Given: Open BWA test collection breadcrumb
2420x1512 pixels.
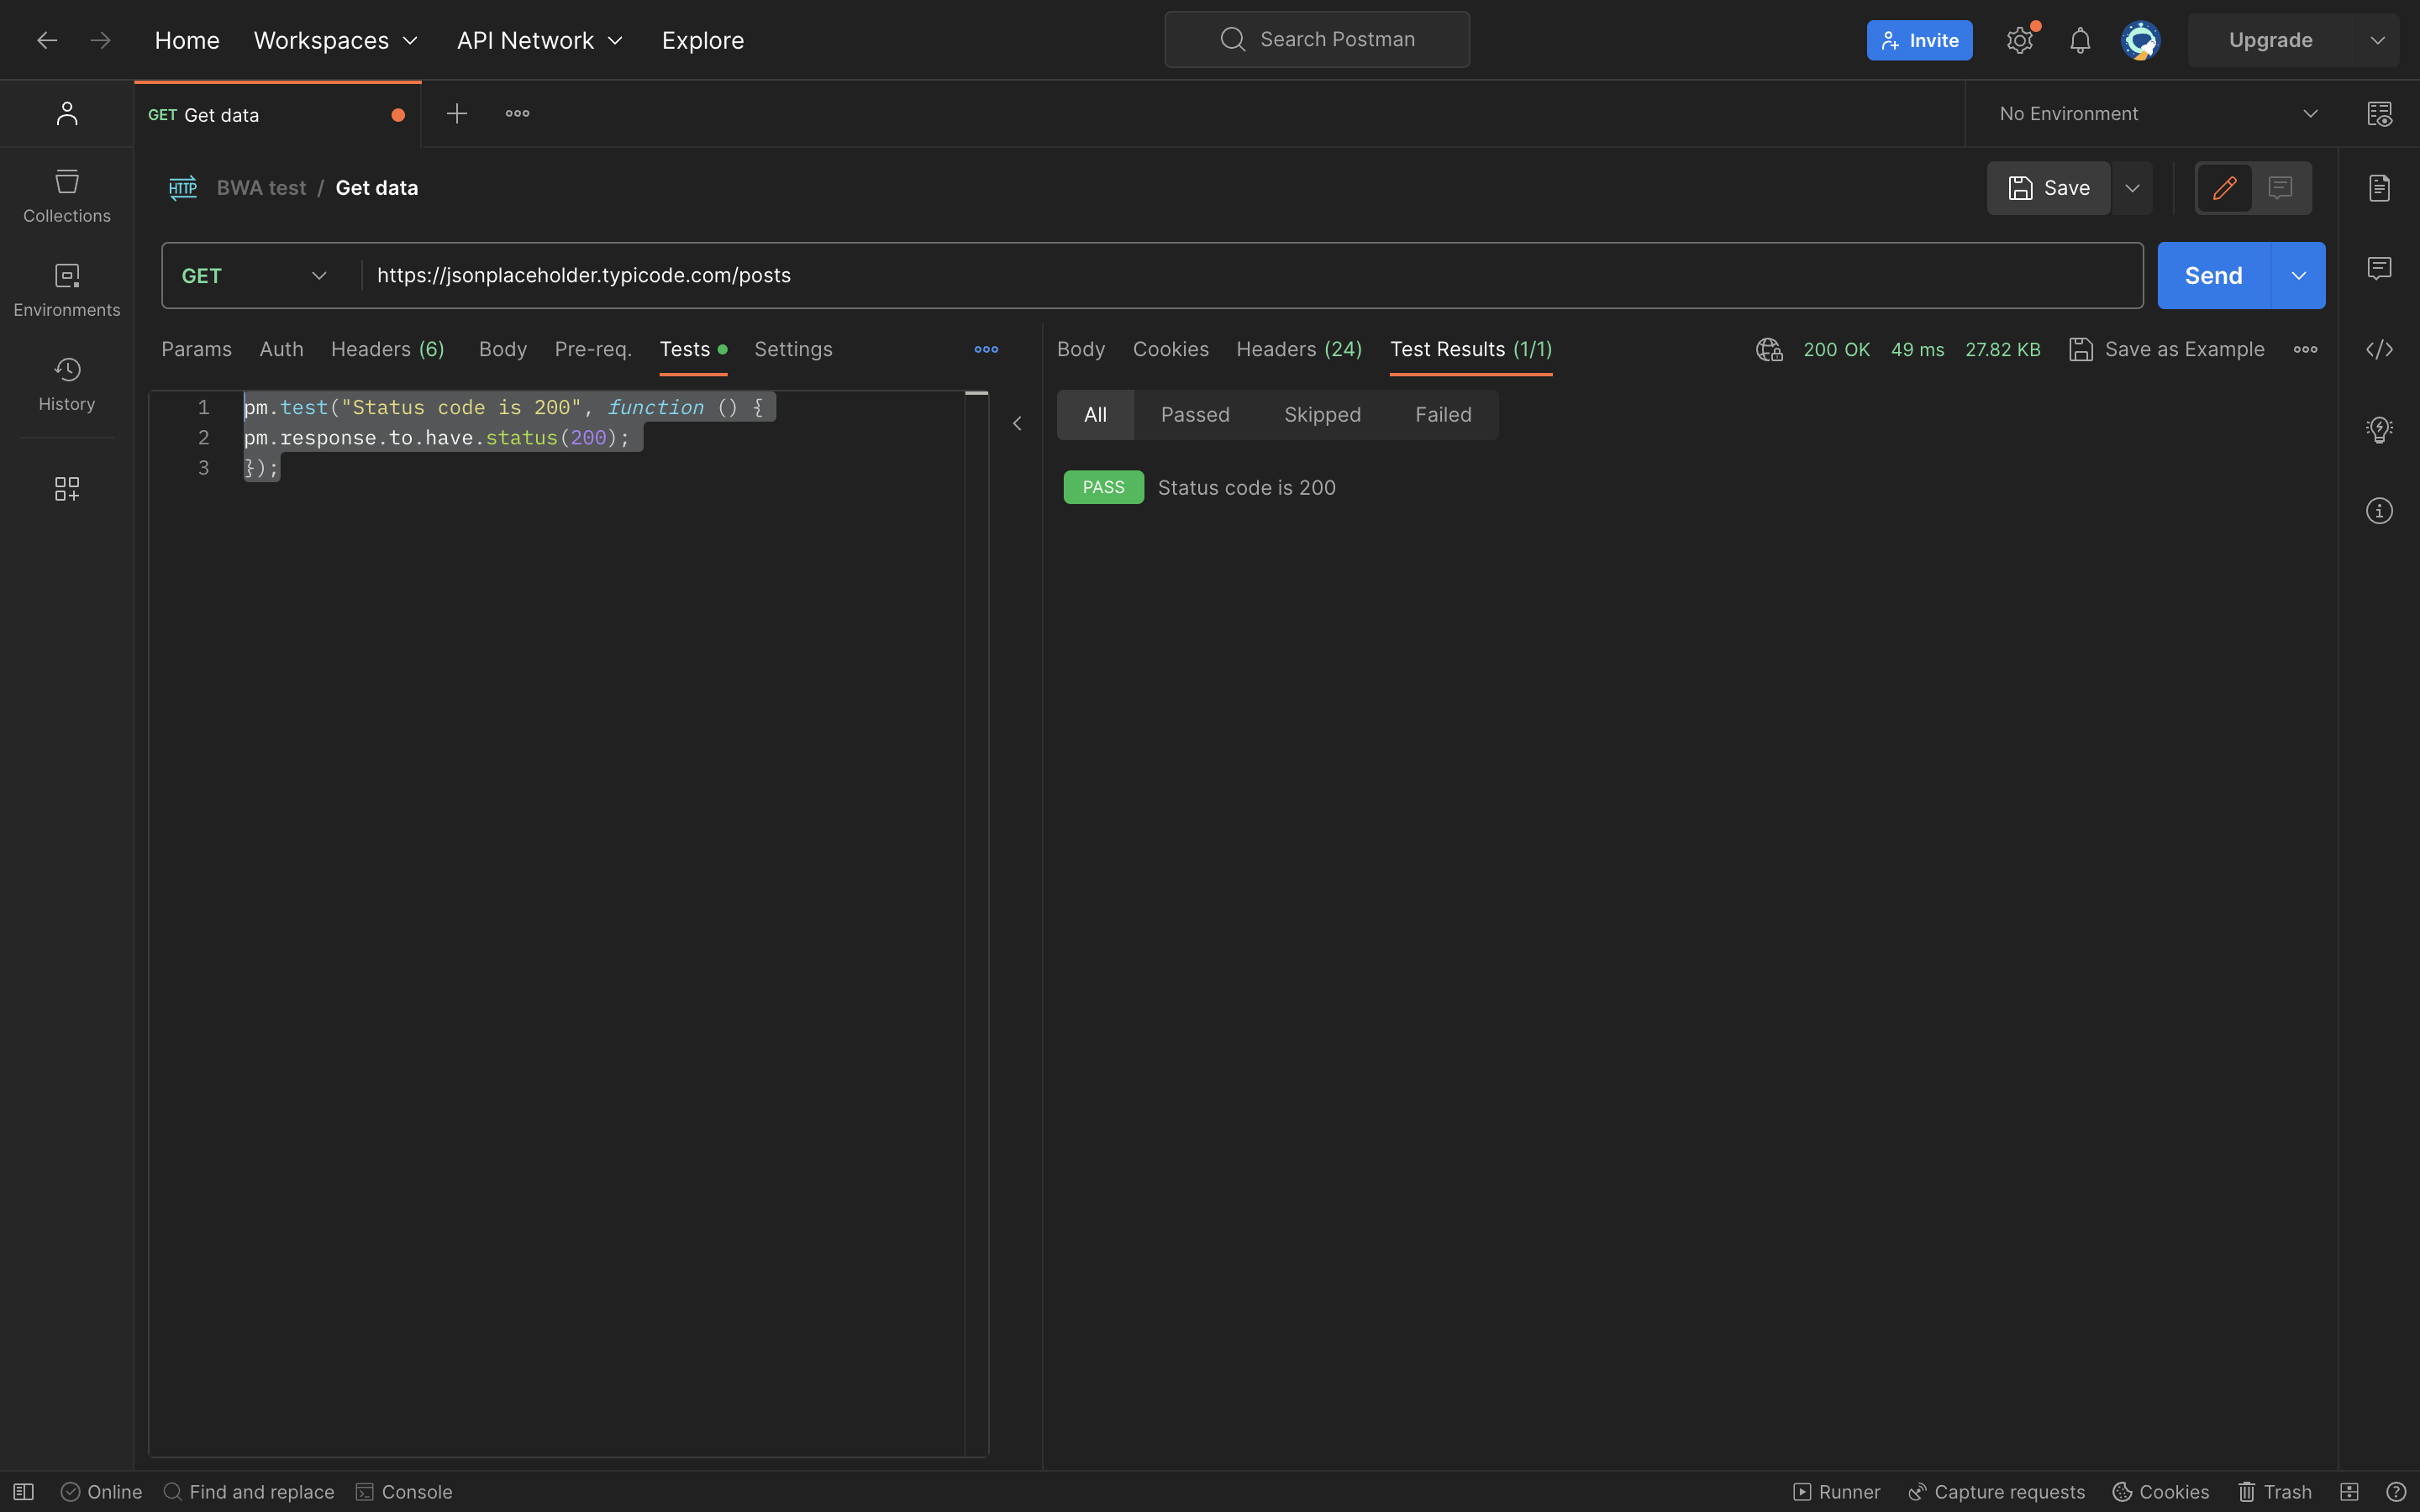Looking at the screenshot, I should tap(261, 188).
